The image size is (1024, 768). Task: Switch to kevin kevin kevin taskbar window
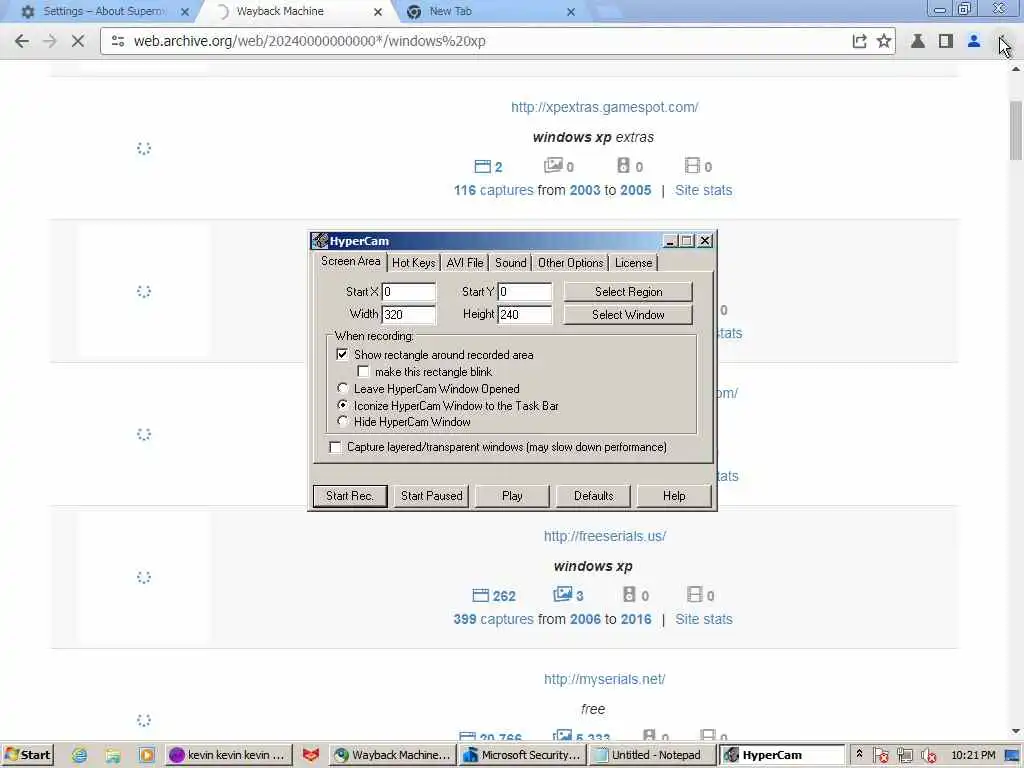coord(227,755)
